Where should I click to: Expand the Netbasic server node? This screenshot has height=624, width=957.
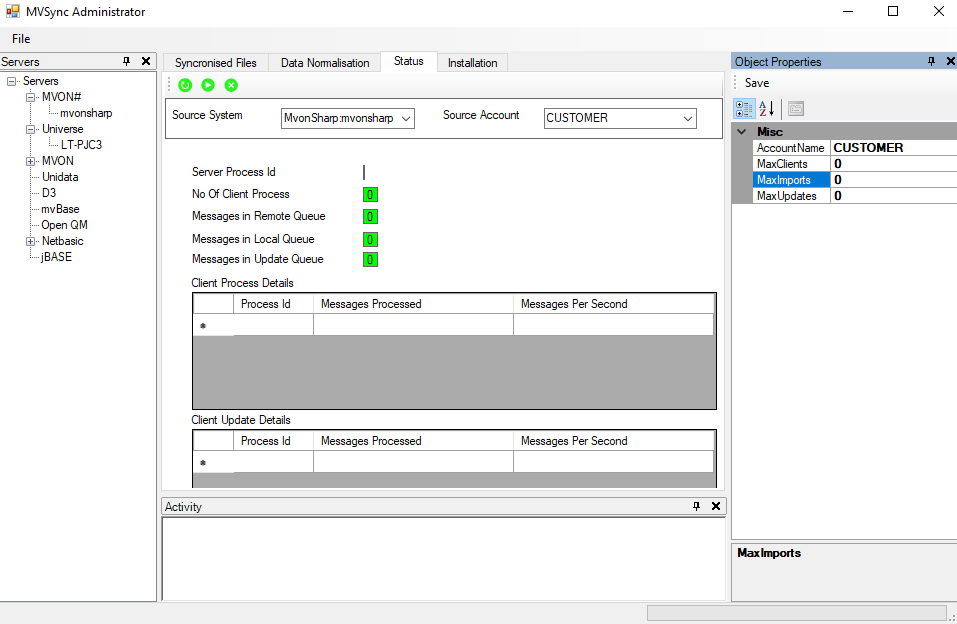(31, 241)
